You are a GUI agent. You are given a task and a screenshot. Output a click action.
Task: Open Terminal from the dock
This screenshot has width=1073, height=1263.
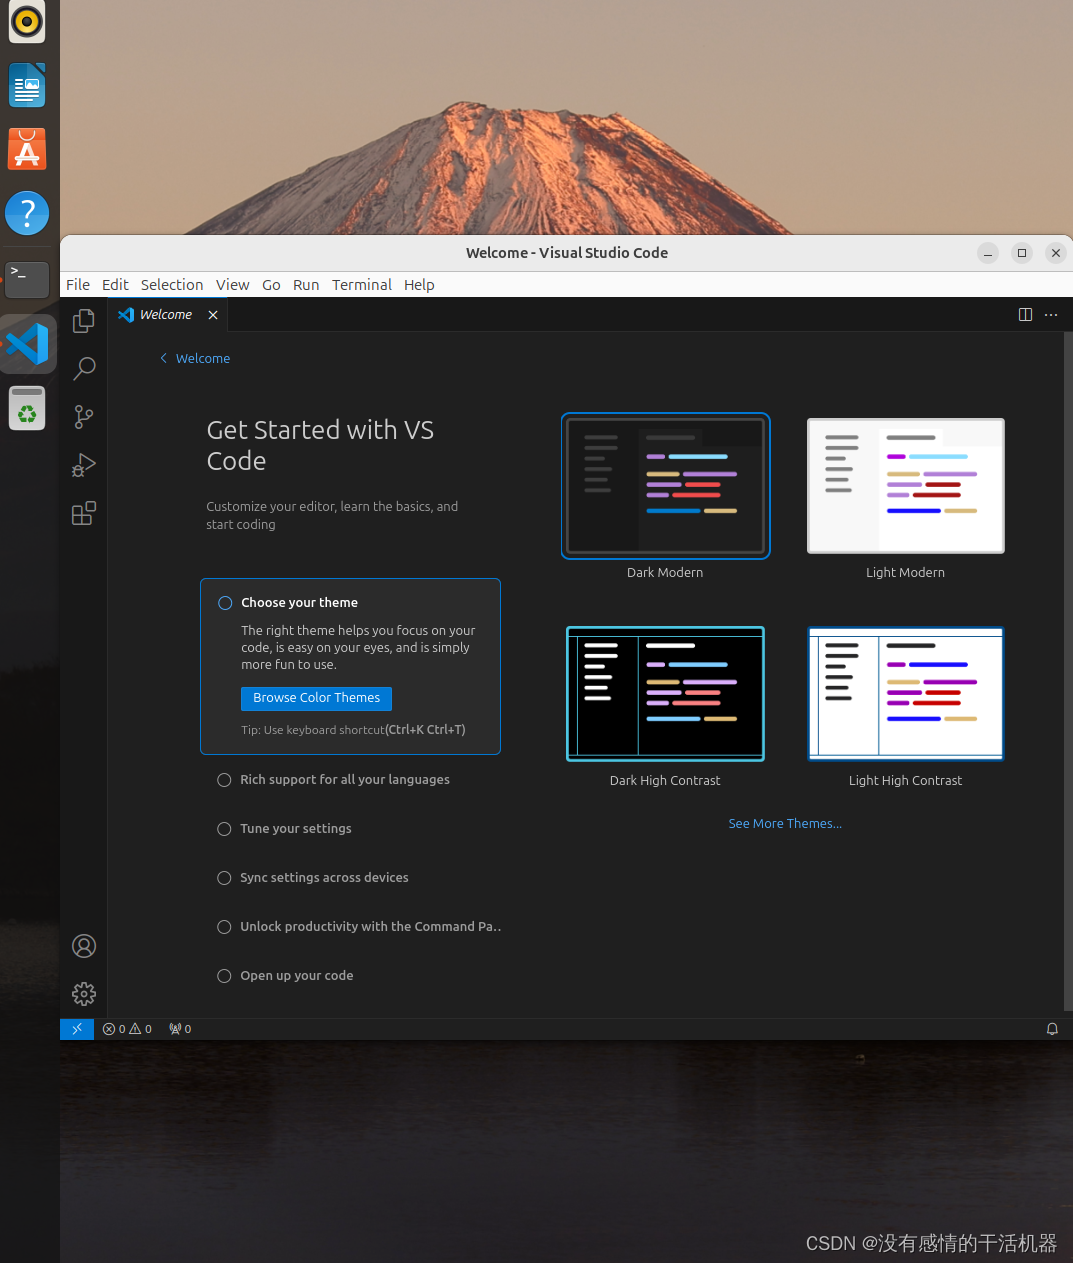click(x=27, y=279)
